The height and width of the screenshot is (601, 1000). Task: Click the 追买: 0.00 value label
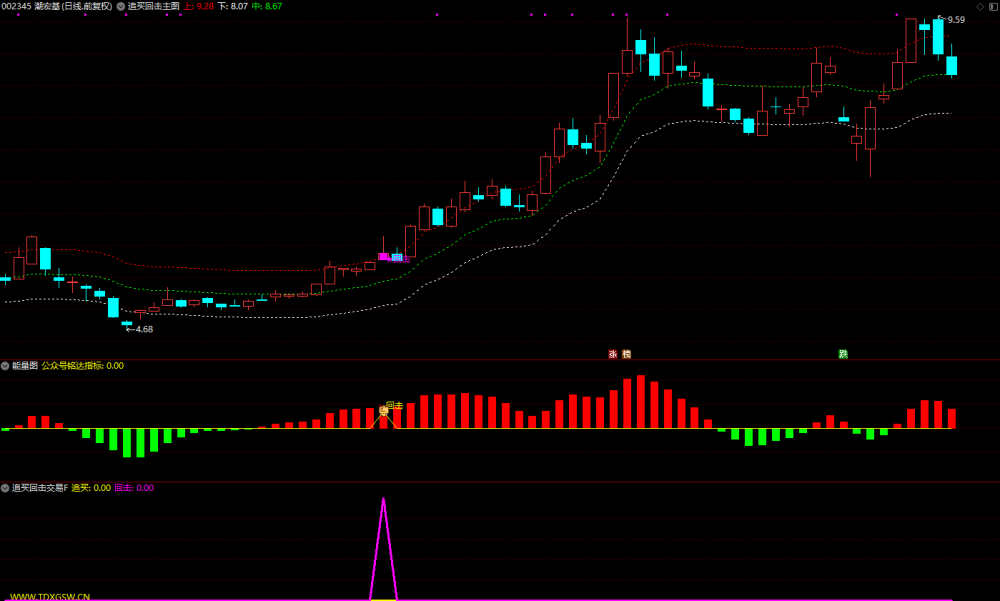(x=91, y=488)
